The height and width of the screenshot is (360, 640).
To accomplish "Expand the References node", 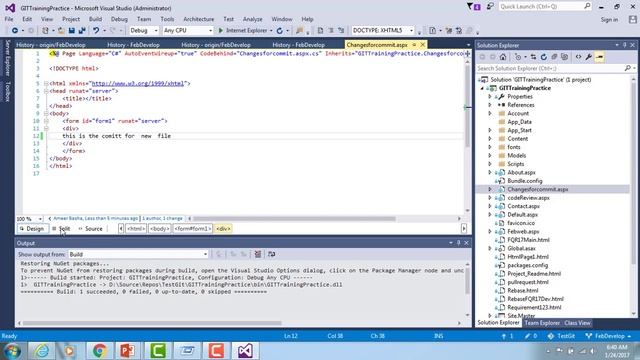I will click(x=490, y=105).
